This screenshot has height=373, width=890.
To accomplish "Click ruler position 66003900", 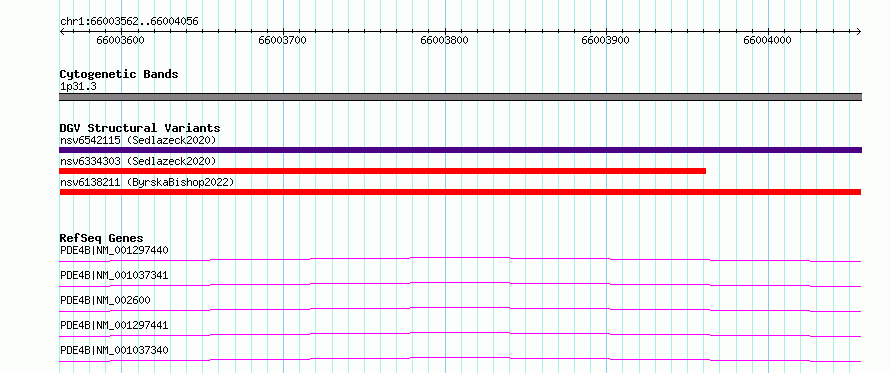I will tap(606, 40).
